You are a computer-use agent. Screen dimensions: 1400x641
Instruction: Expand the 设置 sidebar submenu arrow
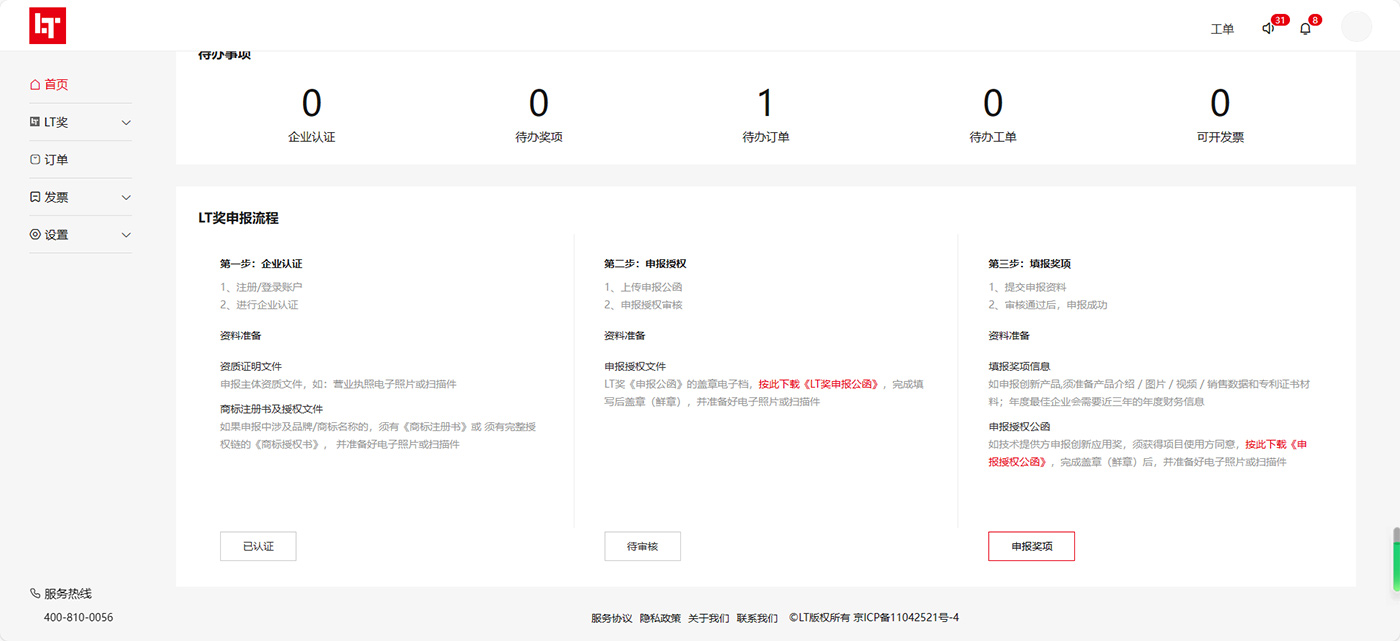pyautogui.click(x=126, y=235)
